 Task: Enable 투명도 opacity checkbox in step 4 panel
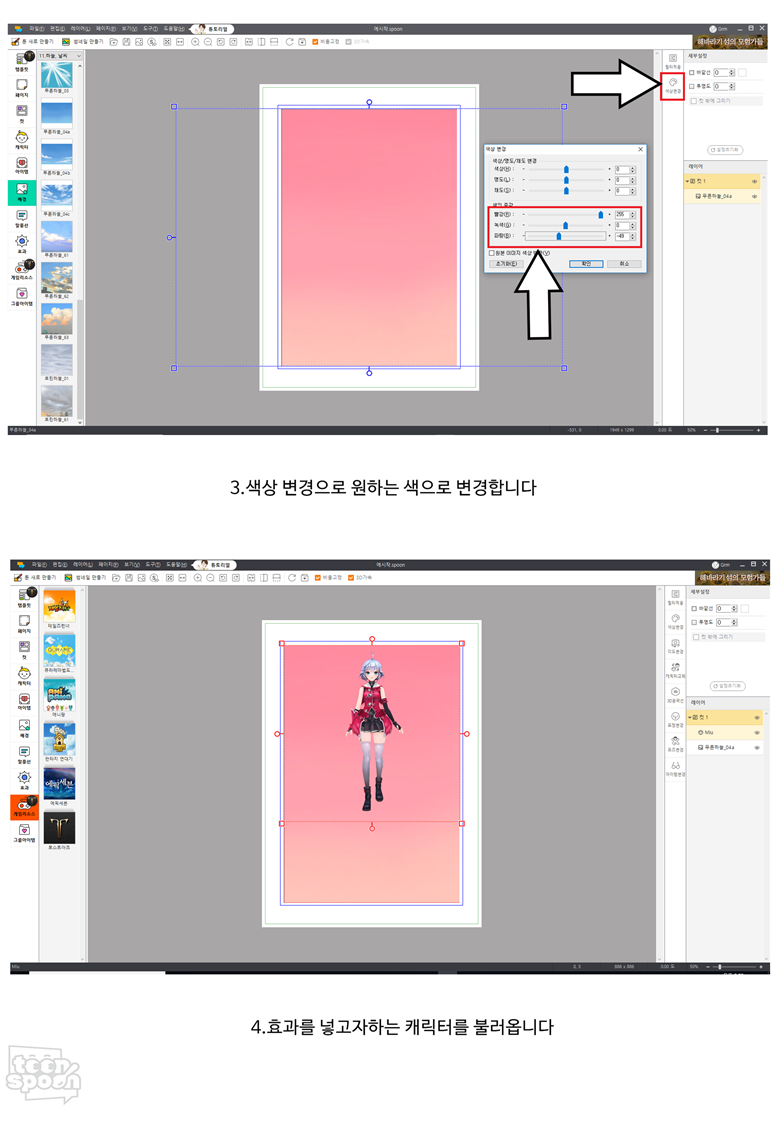[695, 622]
